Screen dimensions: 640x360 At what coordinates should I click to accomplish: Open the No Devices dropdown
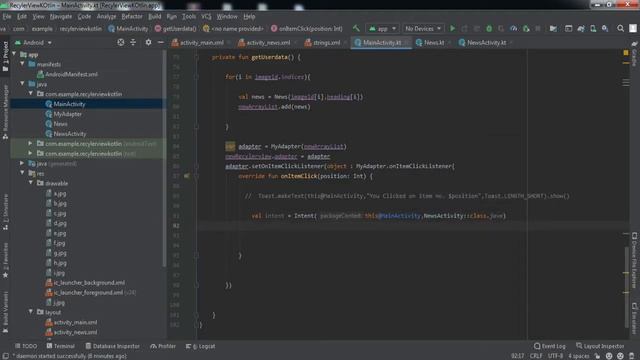pyautogui.click(x=423, y=29)
